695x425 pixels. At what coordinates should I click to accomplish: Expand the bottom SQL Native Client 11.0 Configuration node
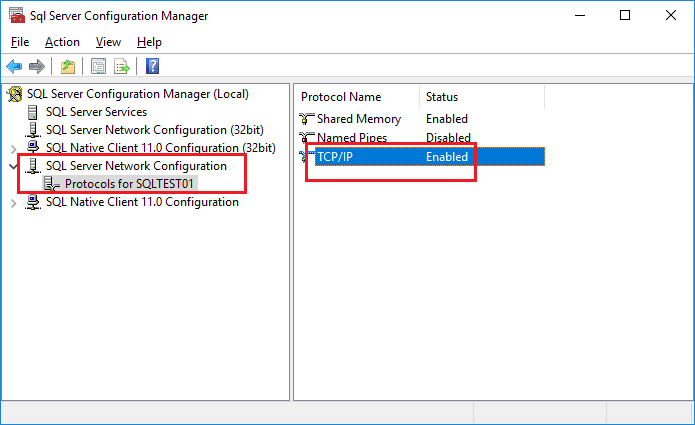13,203
